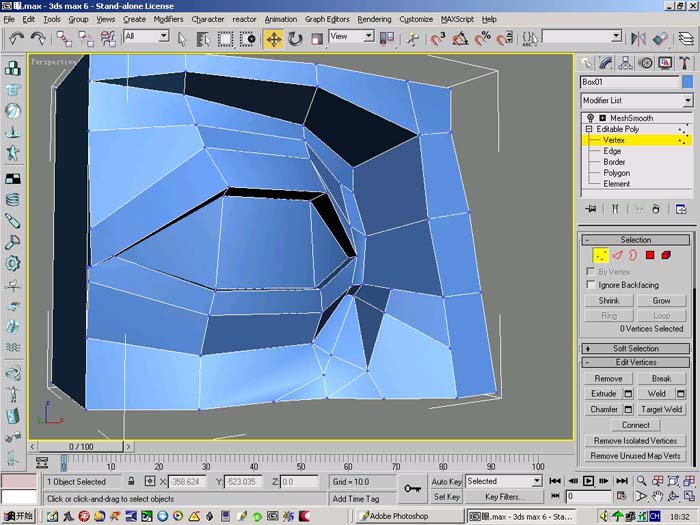Screen dimensions: 700x525
Task: Click the Remove Isolated Vertices button
Action: coord(635,441)
